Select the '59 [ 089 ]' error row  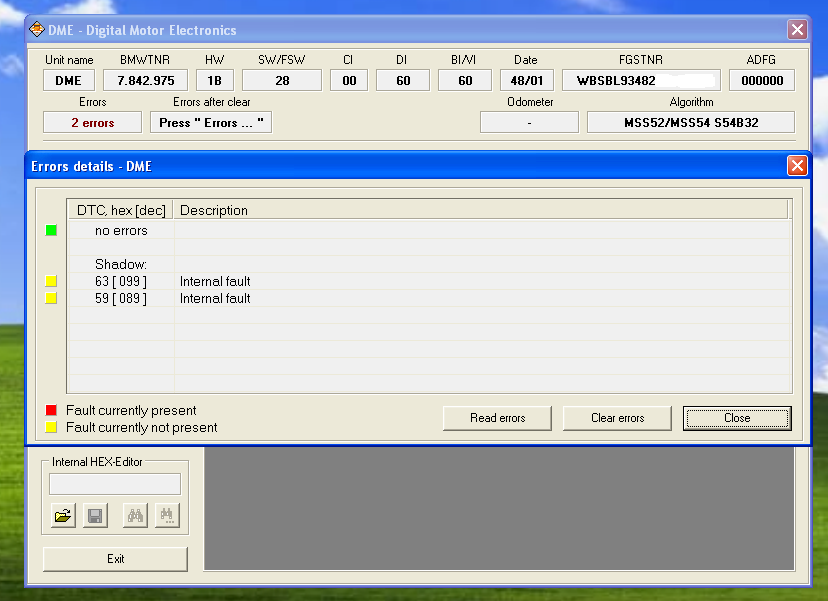[x=429, y=298]
